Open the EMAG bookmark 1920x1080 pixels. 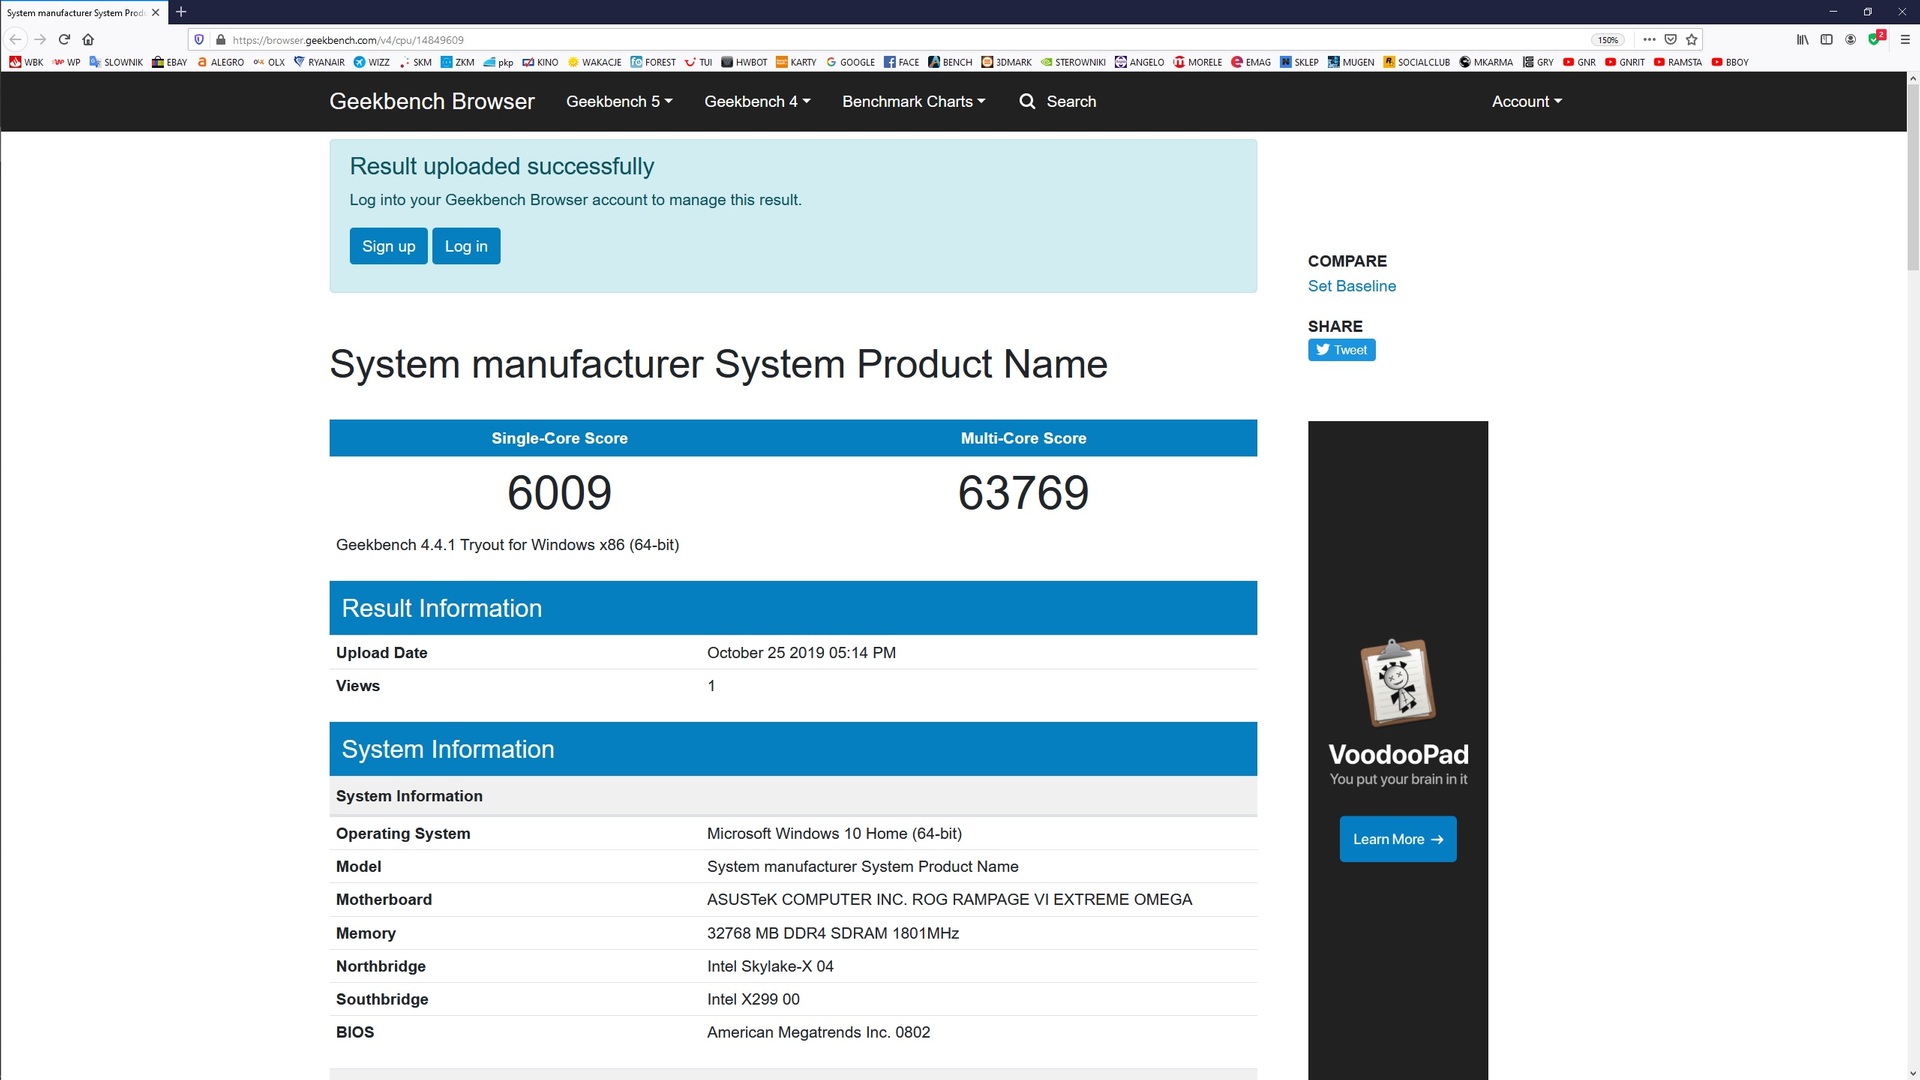coord(1250,62)
